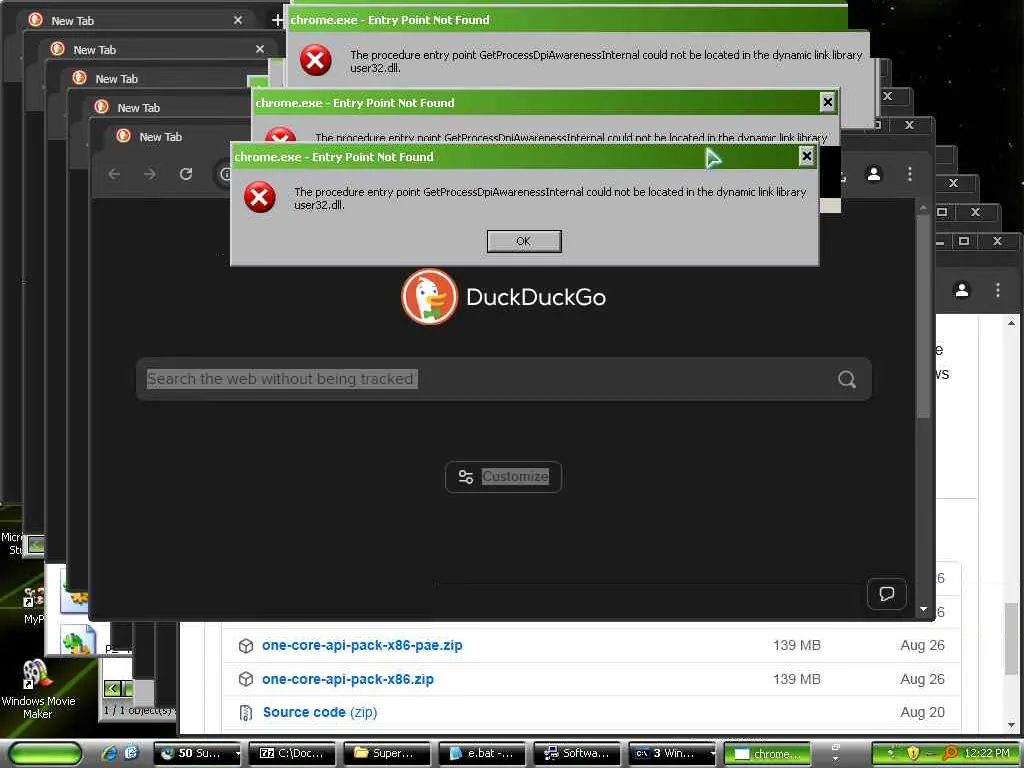The image size is (1024, 768).
Task: Open profile icon in the GitHub browser window
Action: (961, 290)
